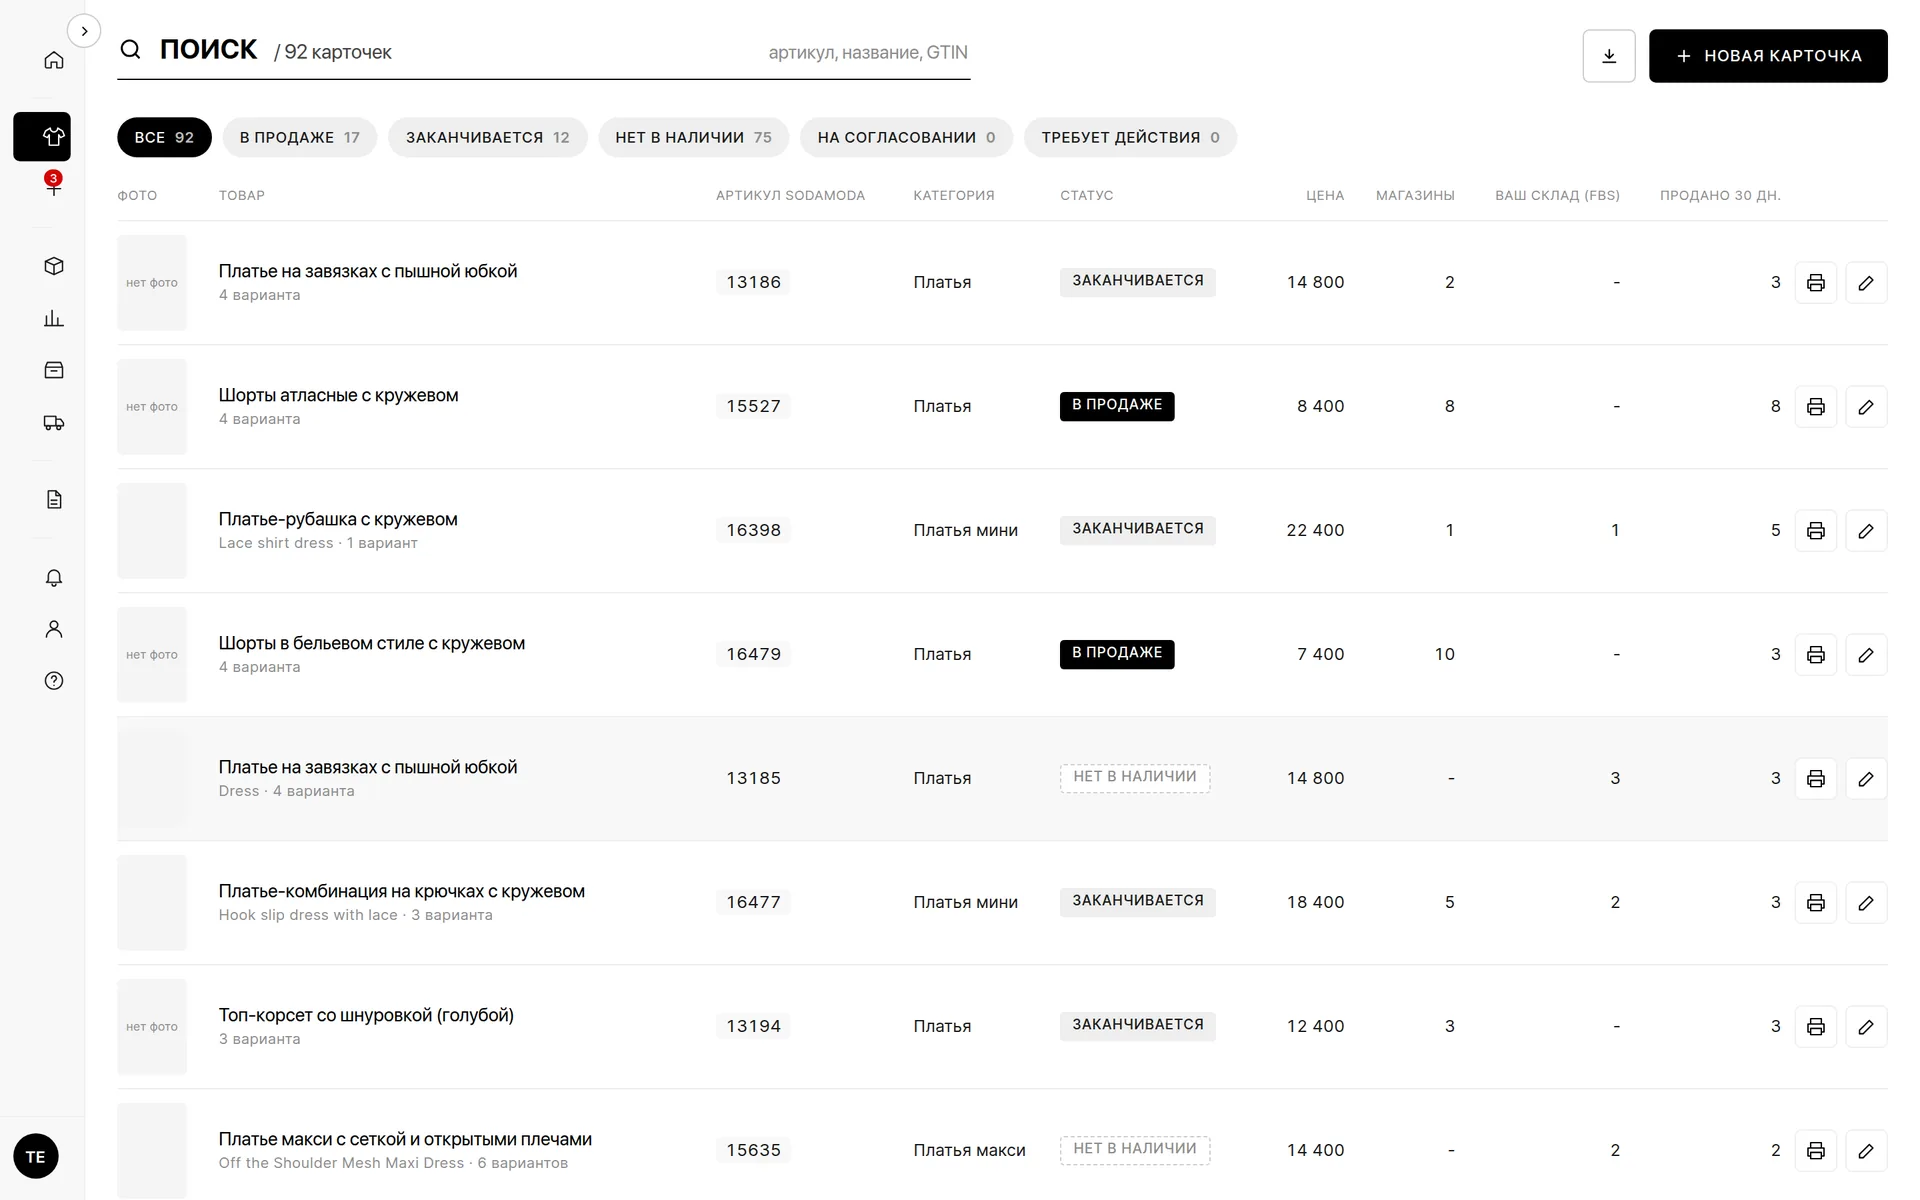Screen dimensions: 1920x1200
Task: Switch to the НЕТ В НАЛИЧИИ 75 tab
Action: [x=694, y=137]
